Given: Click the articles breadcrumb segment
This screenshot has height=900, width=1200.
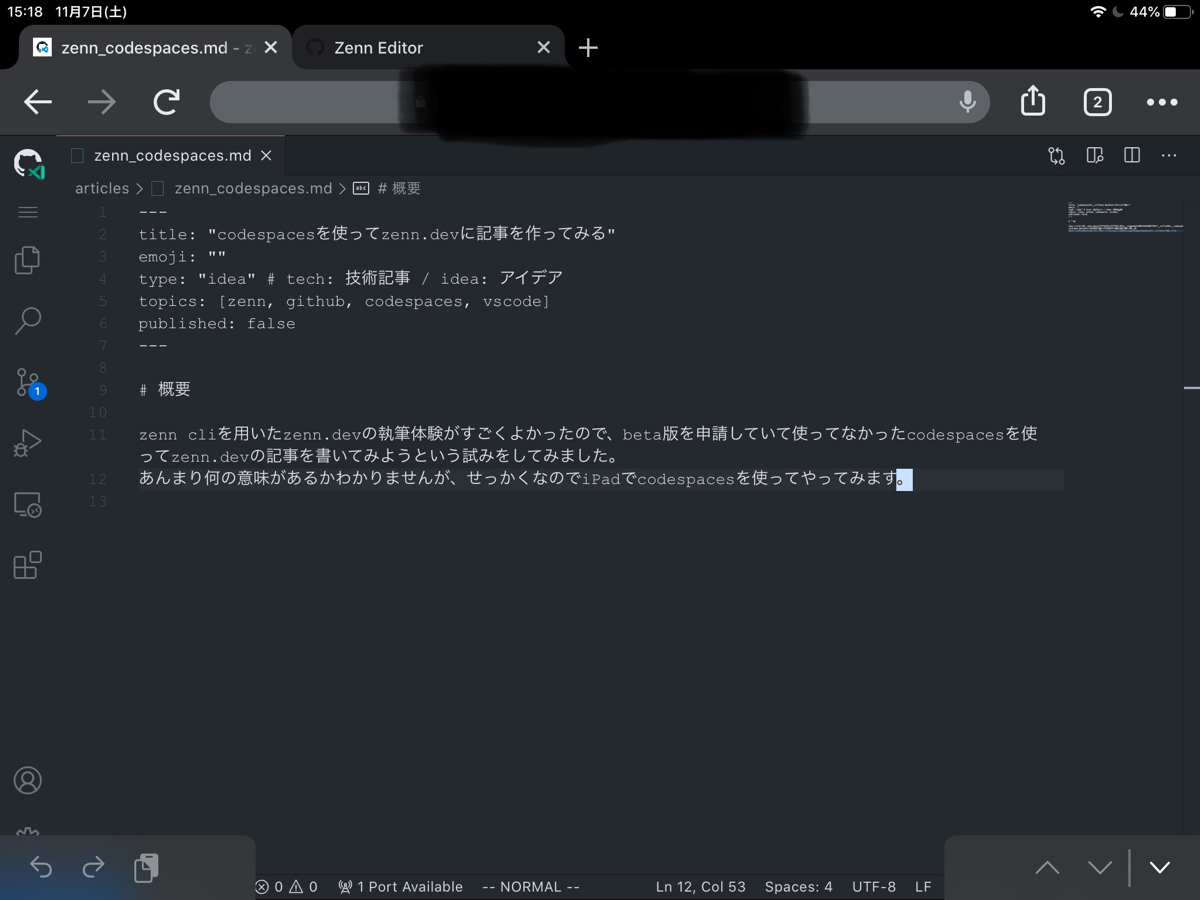Looking at the screenshot, I should [102, 188].
